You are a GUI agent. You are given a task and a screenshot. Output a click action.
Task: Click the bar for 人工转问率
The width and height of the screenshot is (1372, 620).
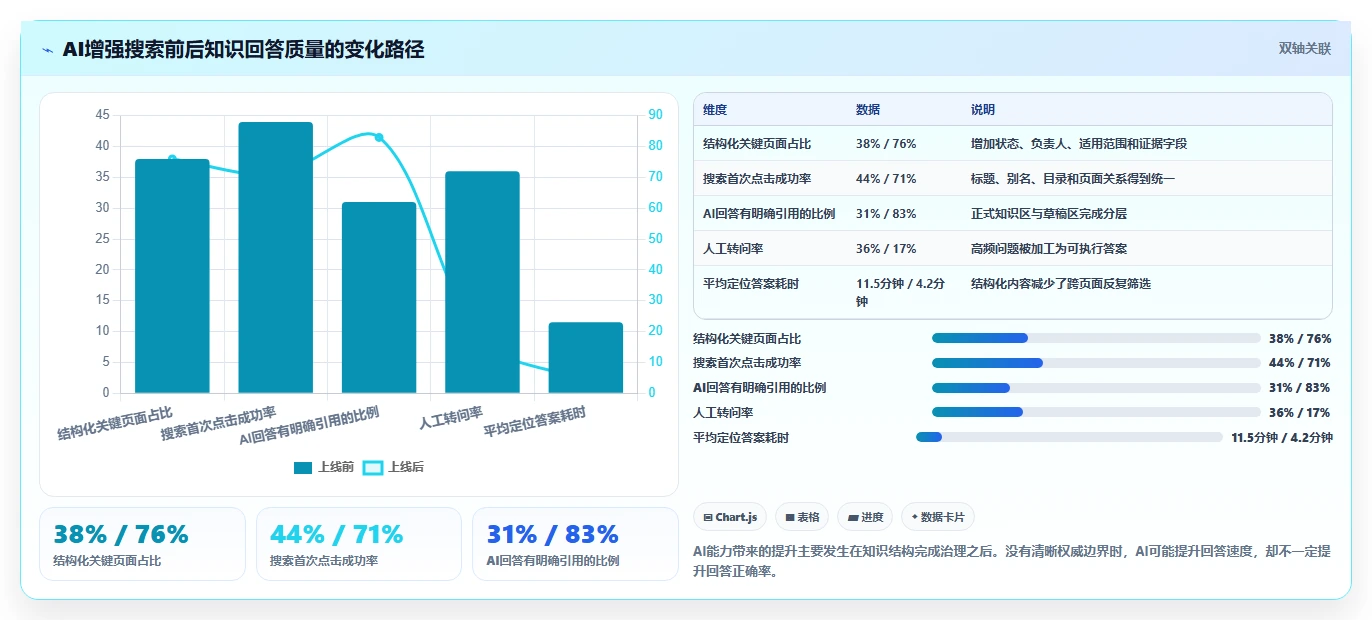click(x=482, y=282)
